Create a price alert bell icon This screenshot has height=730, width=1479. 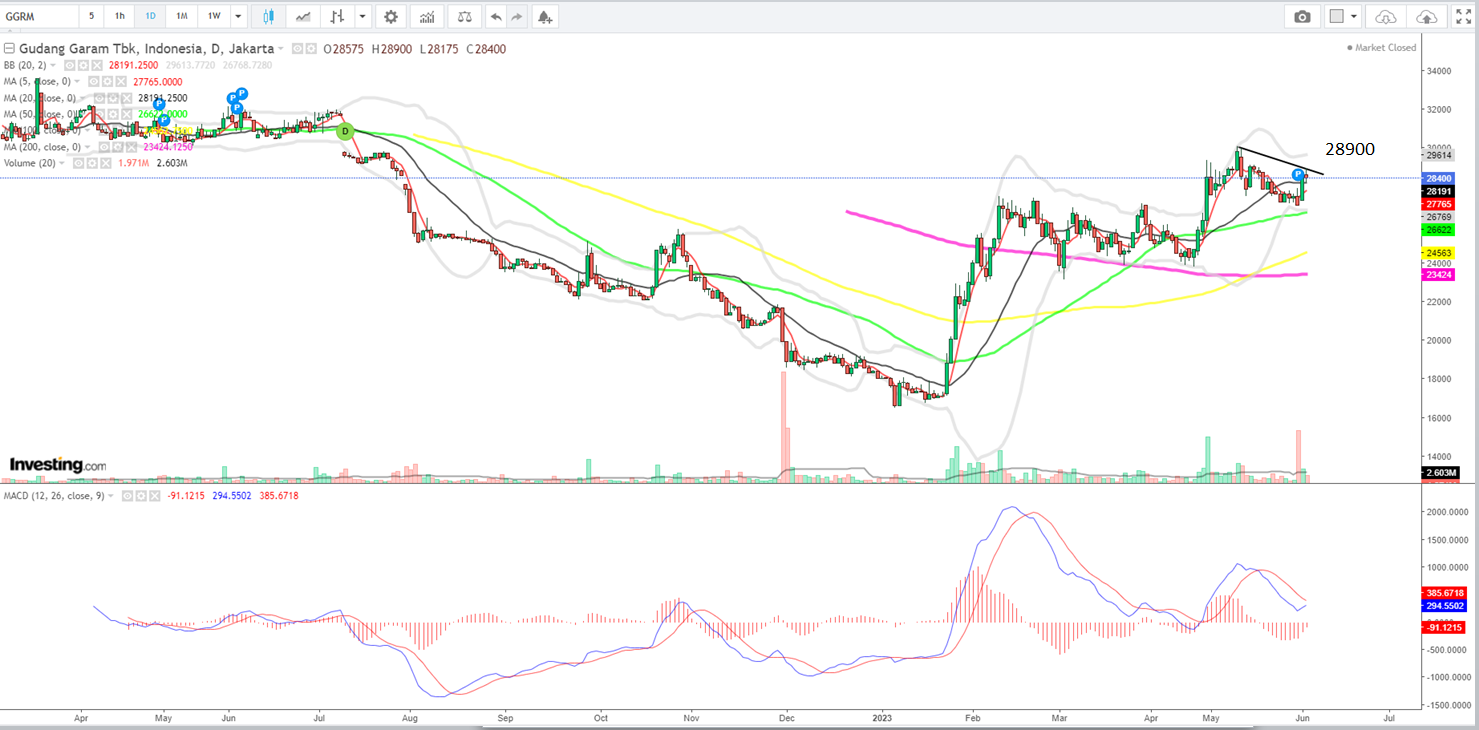(544, 16)
